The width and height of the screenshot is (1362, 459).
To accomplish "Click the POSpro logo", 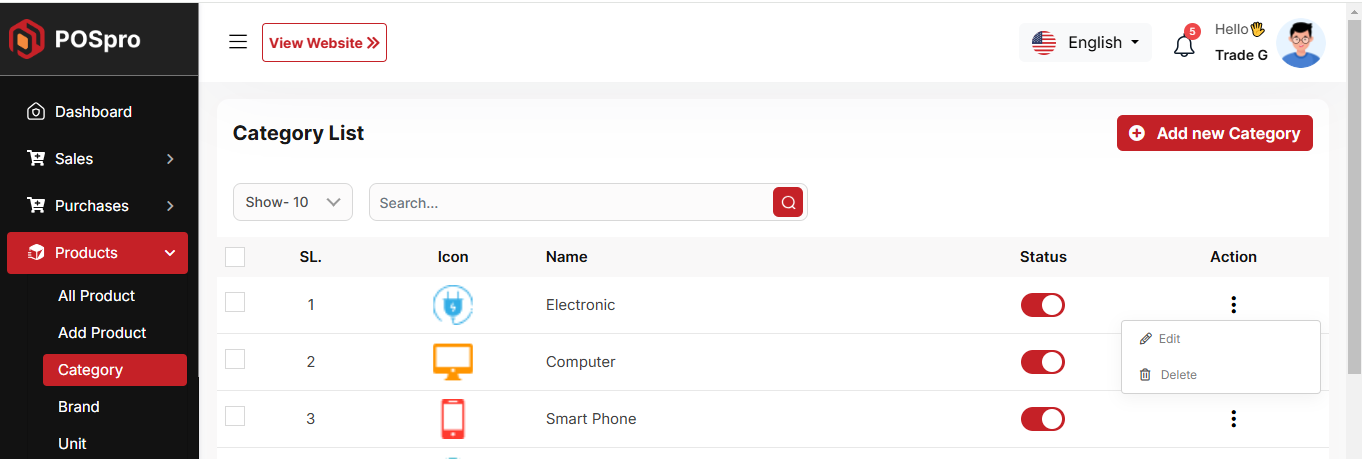I will [75, 40].
